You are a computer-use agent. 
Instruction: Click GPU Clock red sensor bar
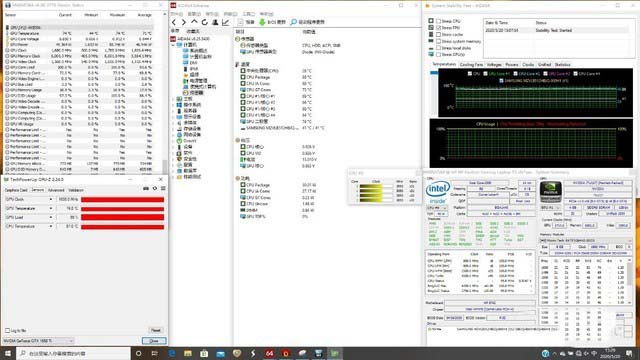122,200
